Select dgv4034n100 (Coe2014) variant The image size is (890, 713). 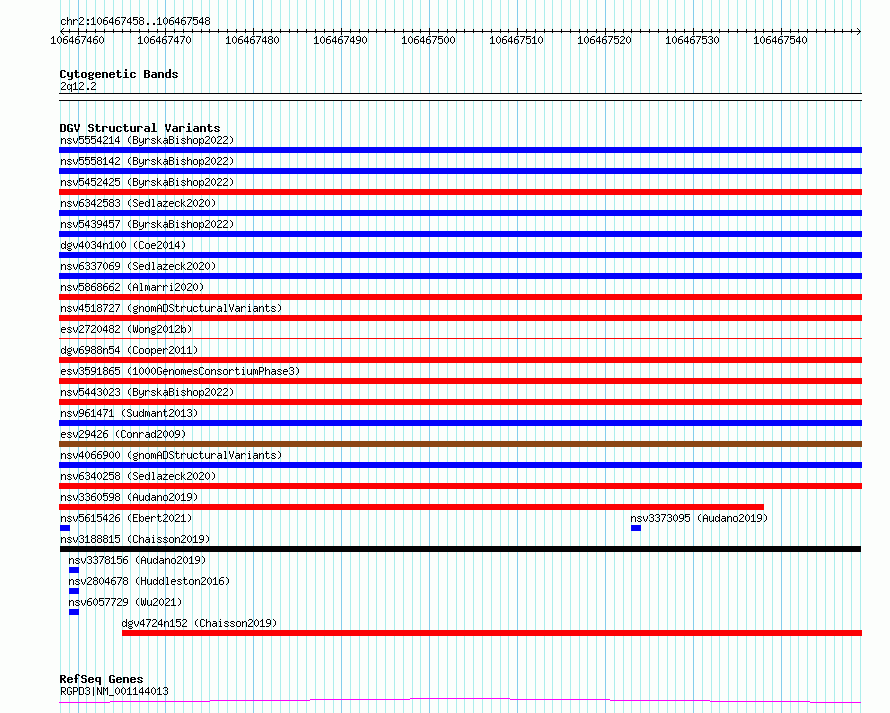(123, 245)
